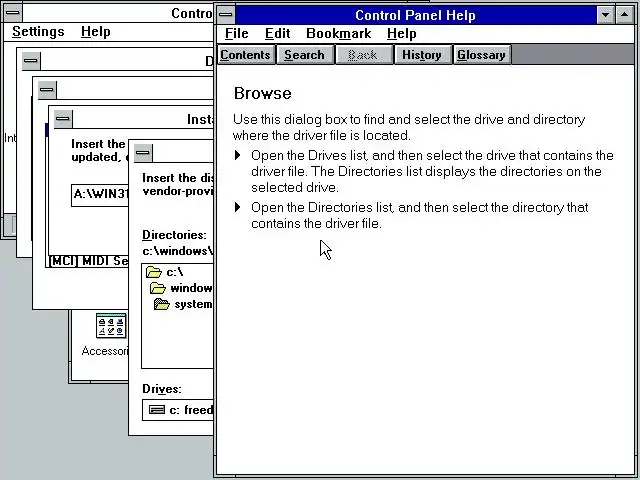Click the History button in Help toolbar
Image resolution: width=640 pixels, height=480 pixels.
(422, 55)
